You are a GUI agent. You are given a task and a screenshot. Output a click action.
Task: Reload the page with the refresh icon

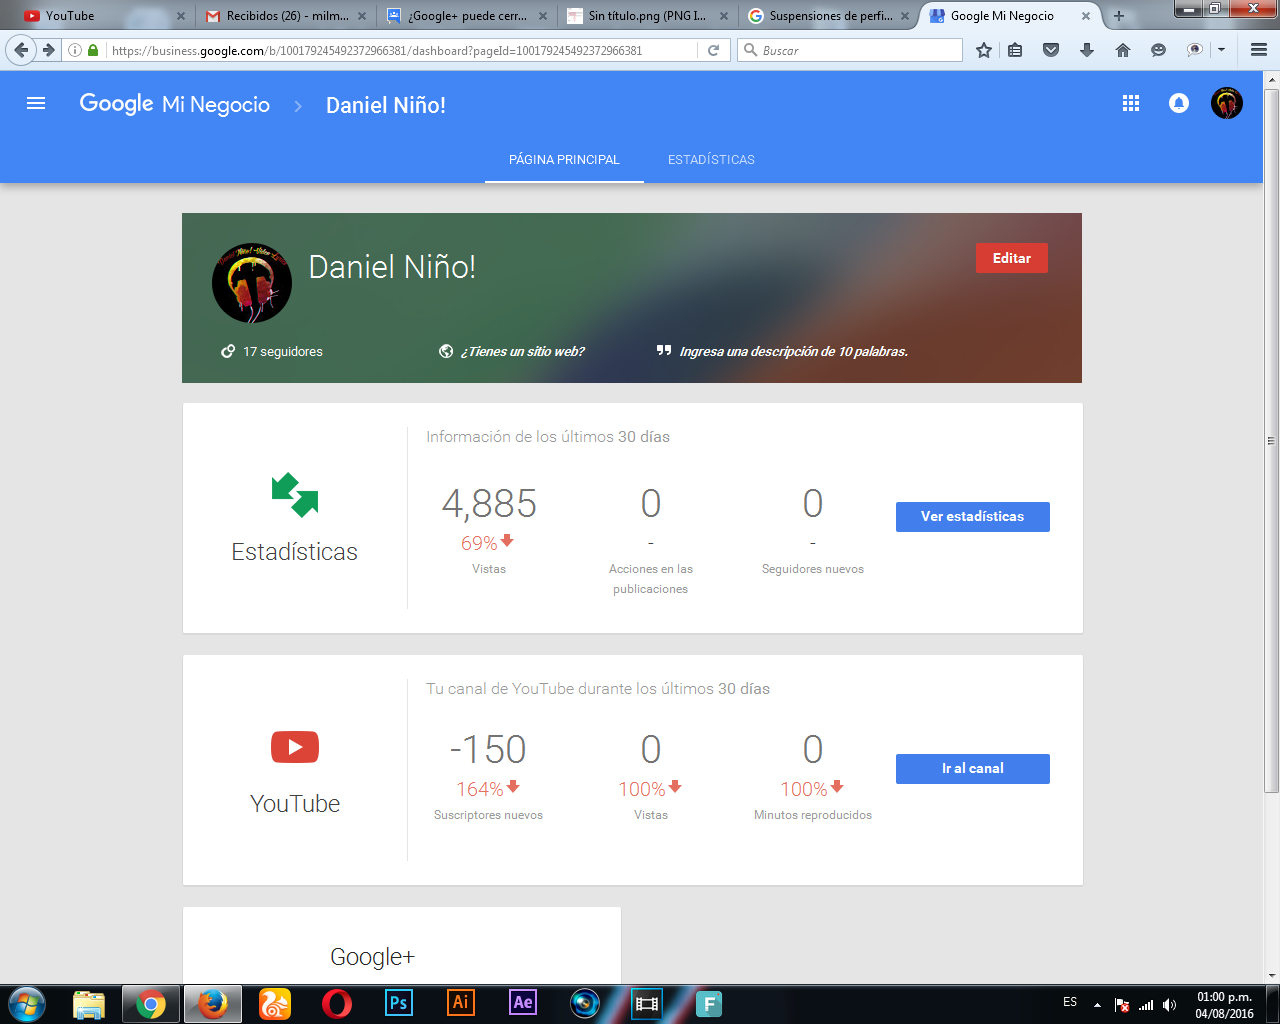[x=713, y=50]
